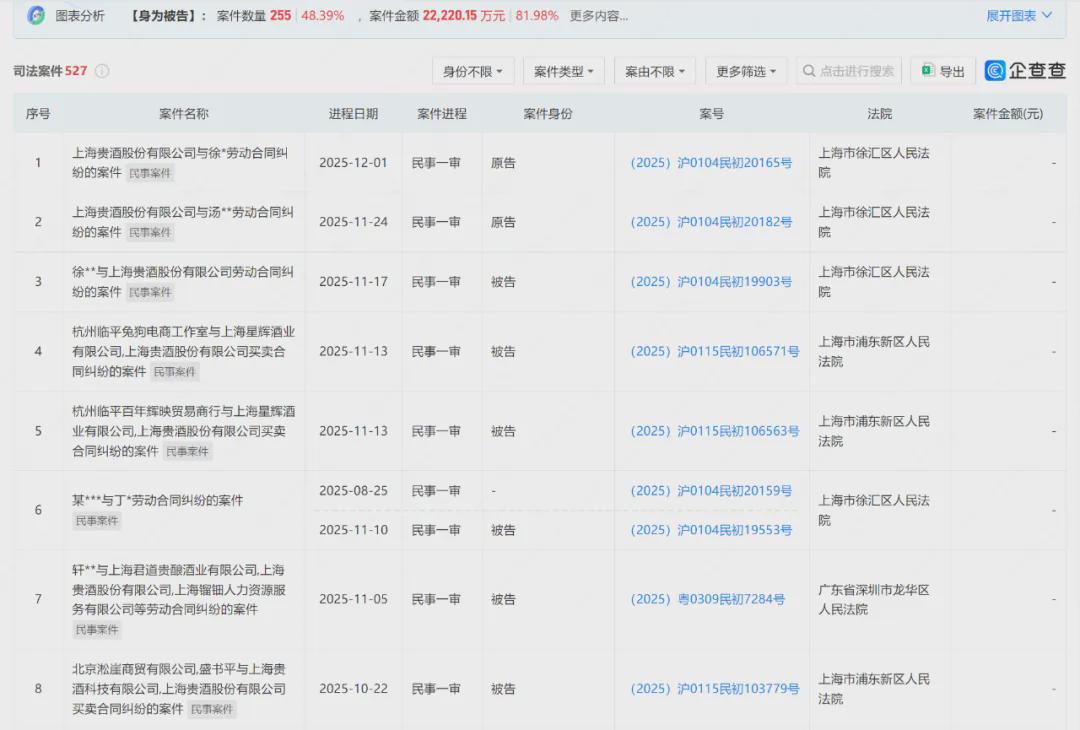Screen dimensions: 1080x730
Task: Open case number 沪0115民初103779号
Action: coord(714,689)
